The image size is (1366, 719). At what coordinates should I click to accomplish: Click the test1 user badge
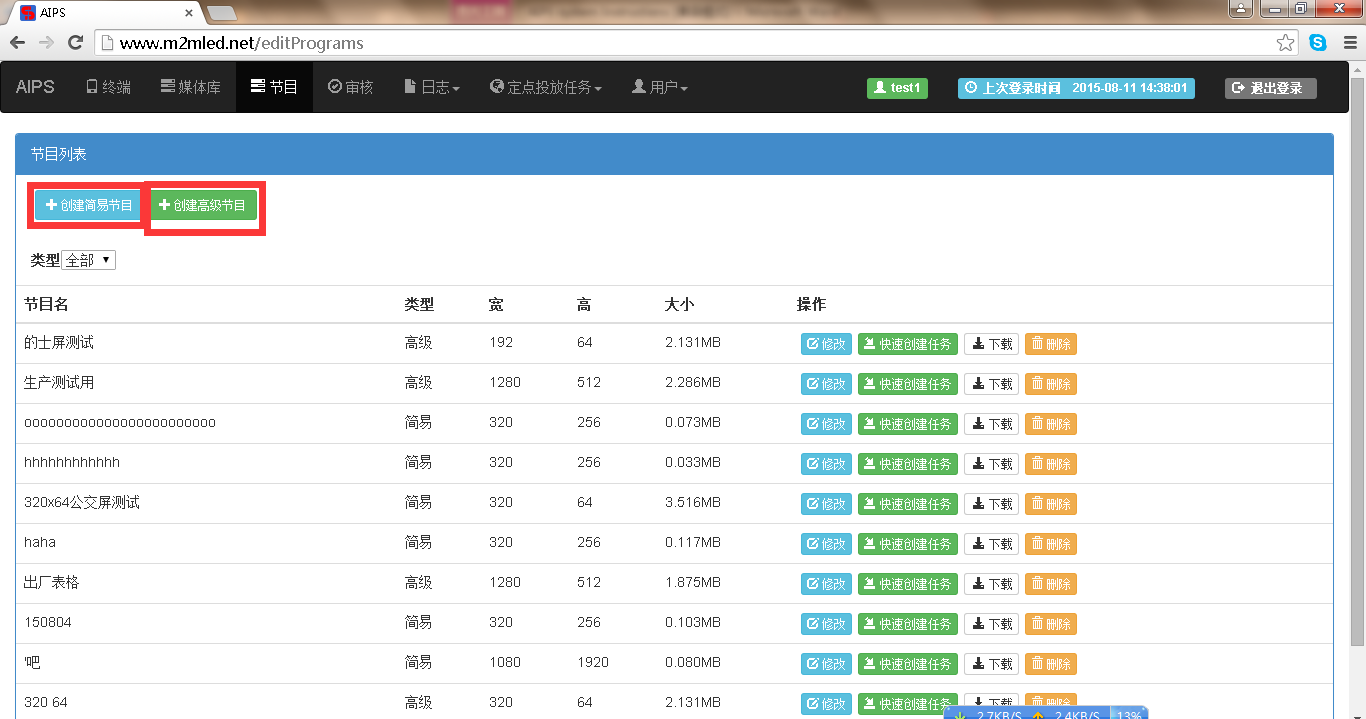tap(897, 88)
